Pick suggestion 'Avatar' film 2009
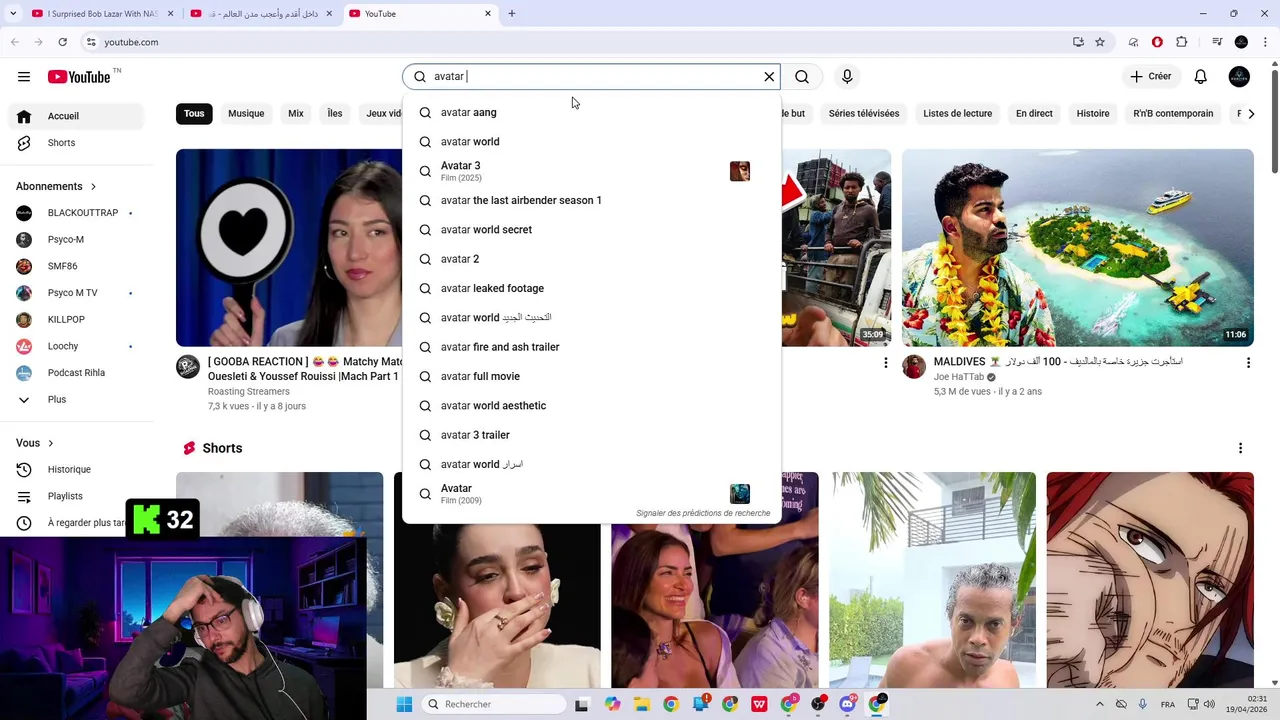Viewport: 1280px width, 720px height. pos(591,494)
